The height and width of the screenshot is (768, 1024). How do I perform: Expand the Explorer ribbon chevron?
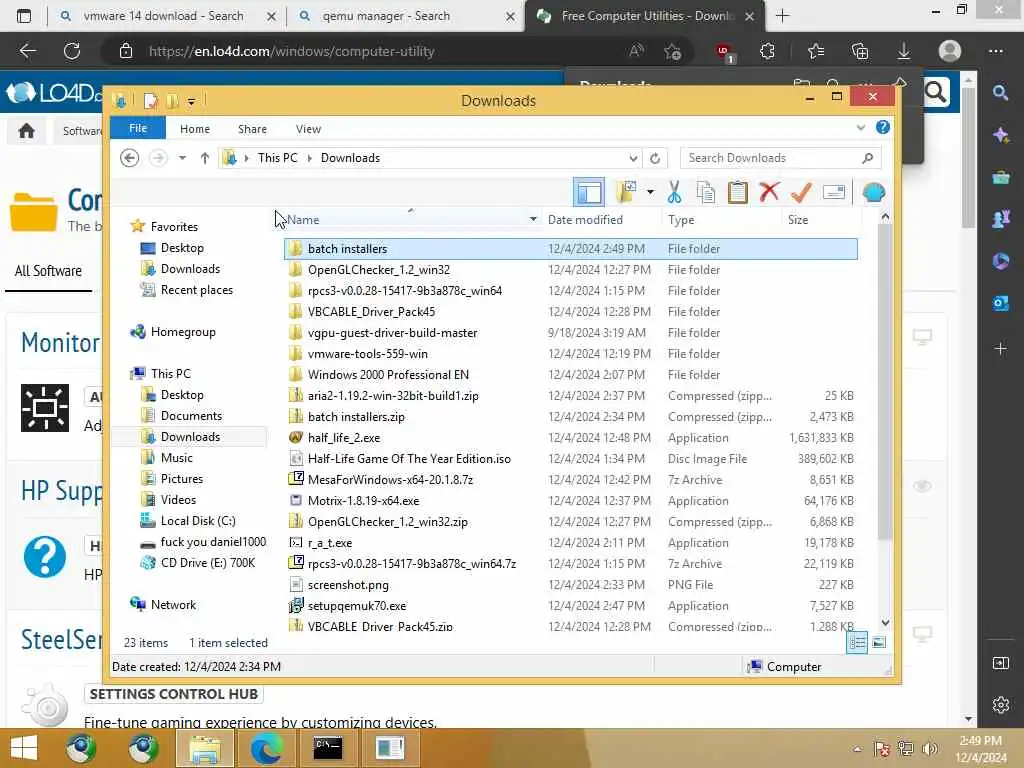coord(861,128)
